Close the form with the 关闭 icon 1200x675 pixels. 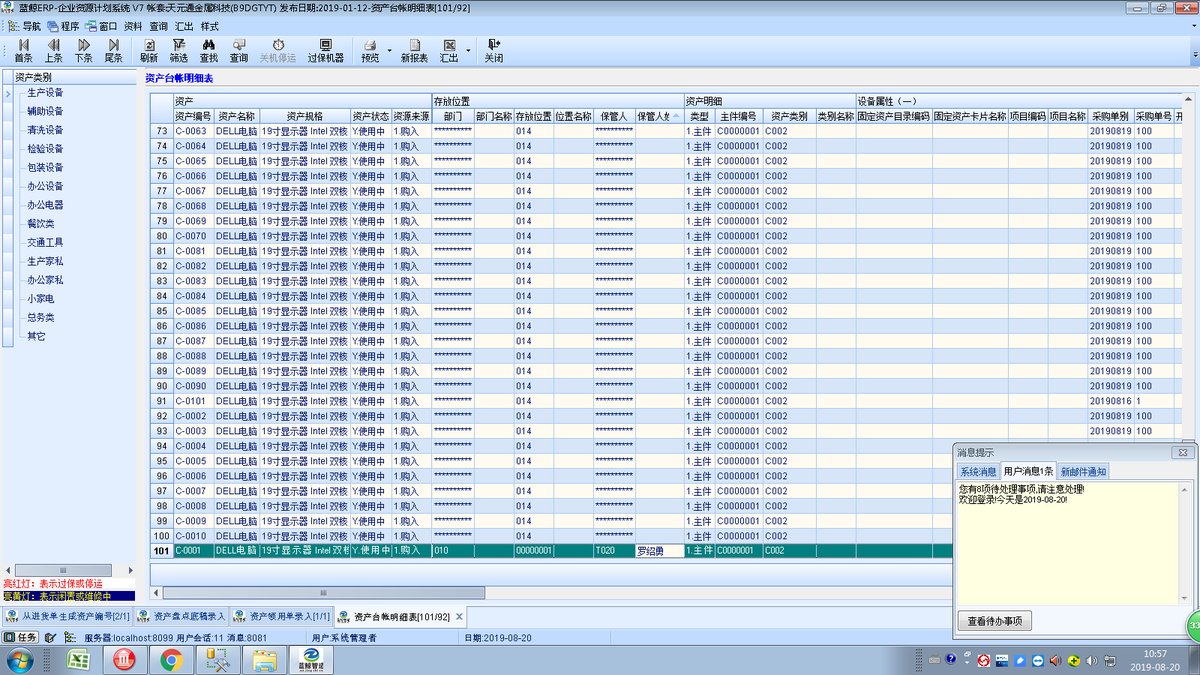(494, 51)
